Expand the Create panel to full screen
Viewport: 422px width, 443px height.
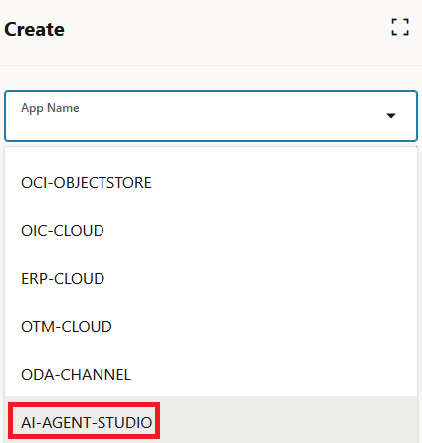pyautogui.click(x=400, y=27)
